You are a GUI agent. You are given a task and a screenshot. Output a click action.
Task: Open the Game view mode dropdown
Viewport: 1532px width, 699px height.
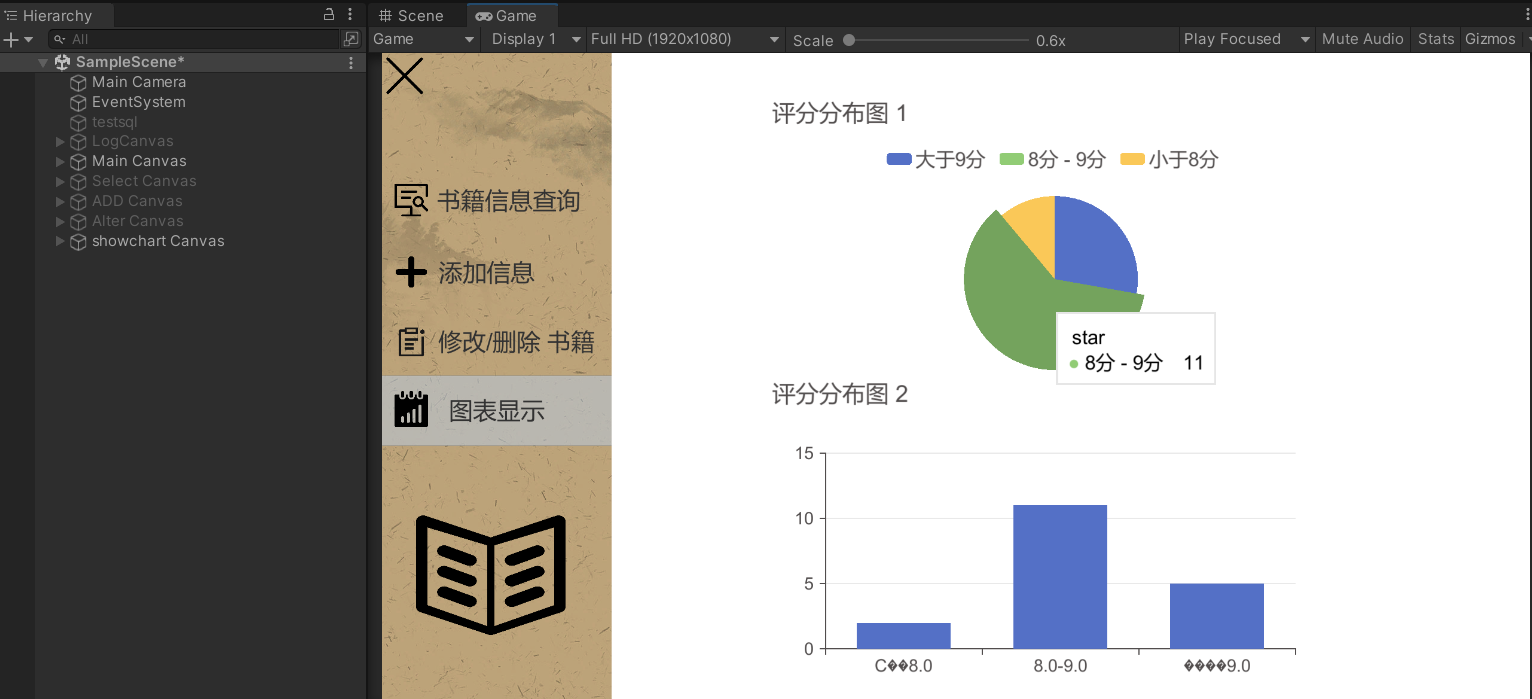424,39
